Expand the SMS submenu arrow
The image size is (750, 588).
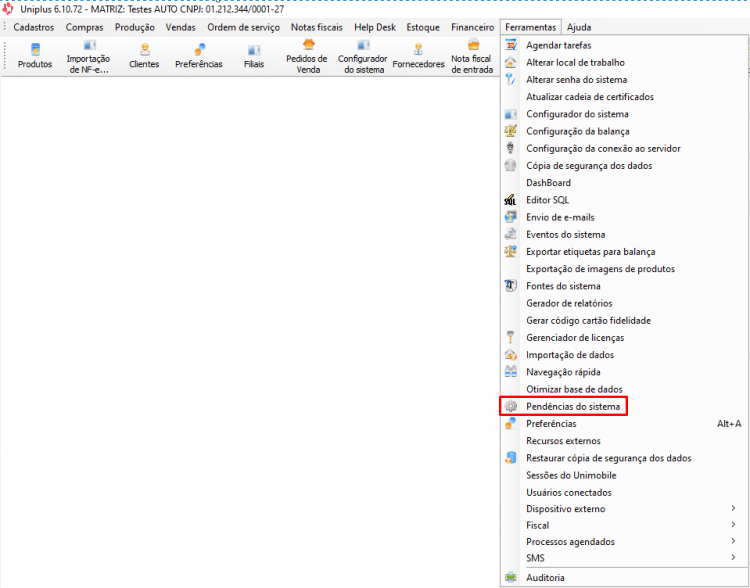(x=733, y=557)
